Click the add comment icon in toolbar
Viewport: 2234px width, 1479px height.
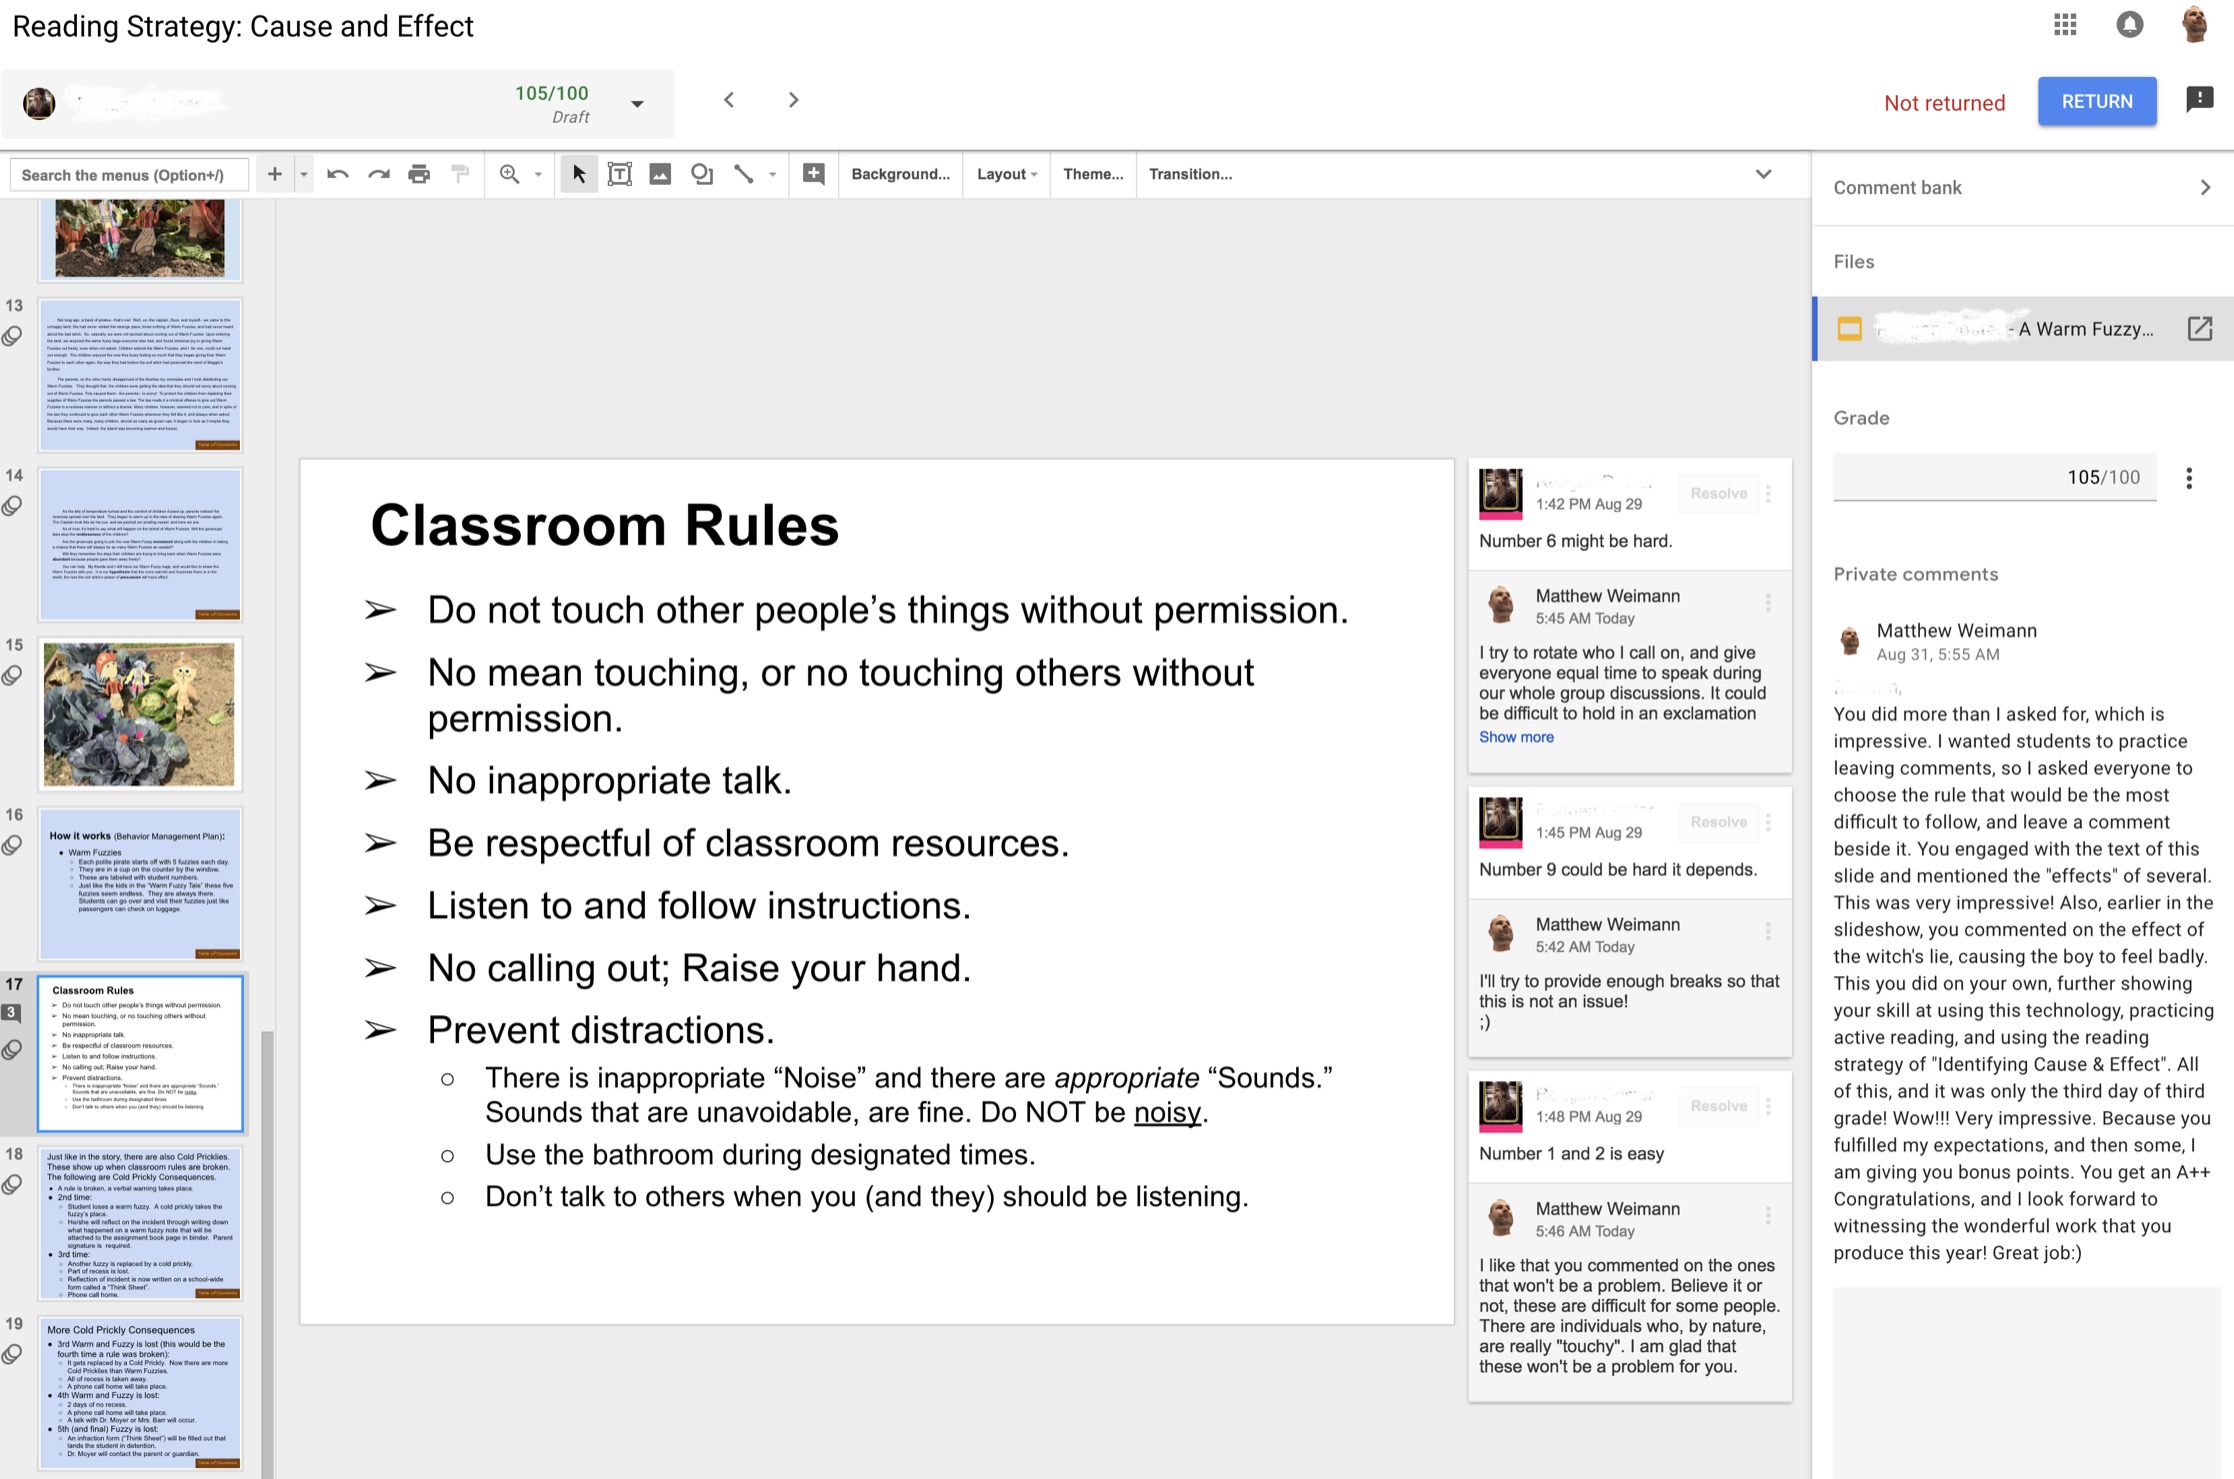click(x=814, y=174)
